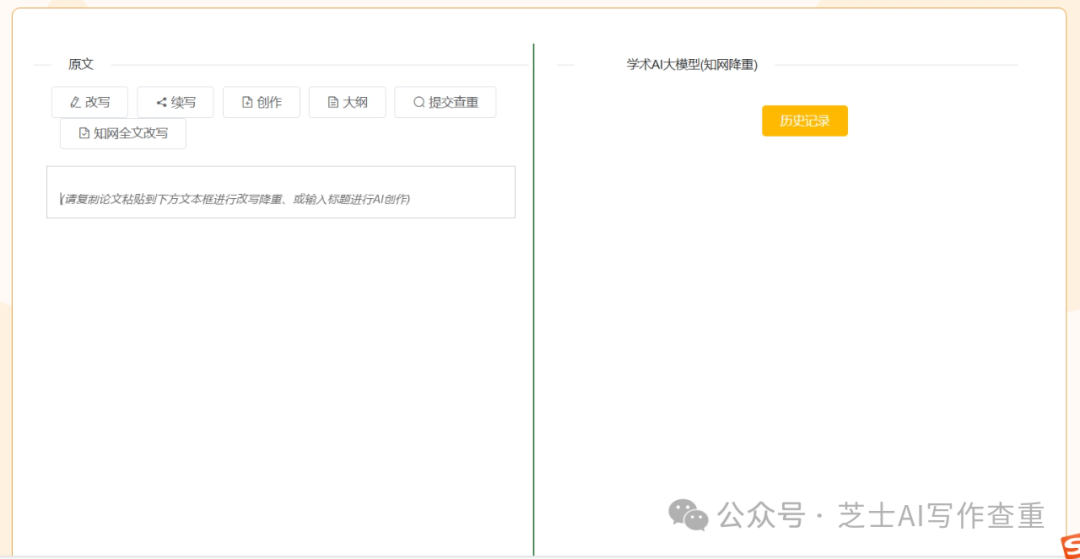
Task: Click the Sogou input method icon
Action: pyautogui.click(x=1070, y=545)
